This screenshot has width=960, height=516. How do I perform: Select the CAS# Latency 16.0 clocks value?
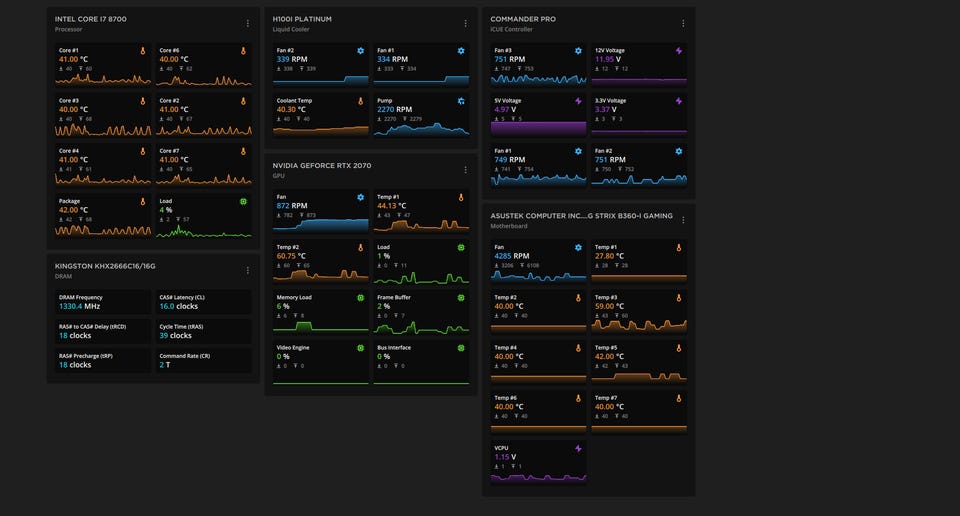[x=179, y=306]
